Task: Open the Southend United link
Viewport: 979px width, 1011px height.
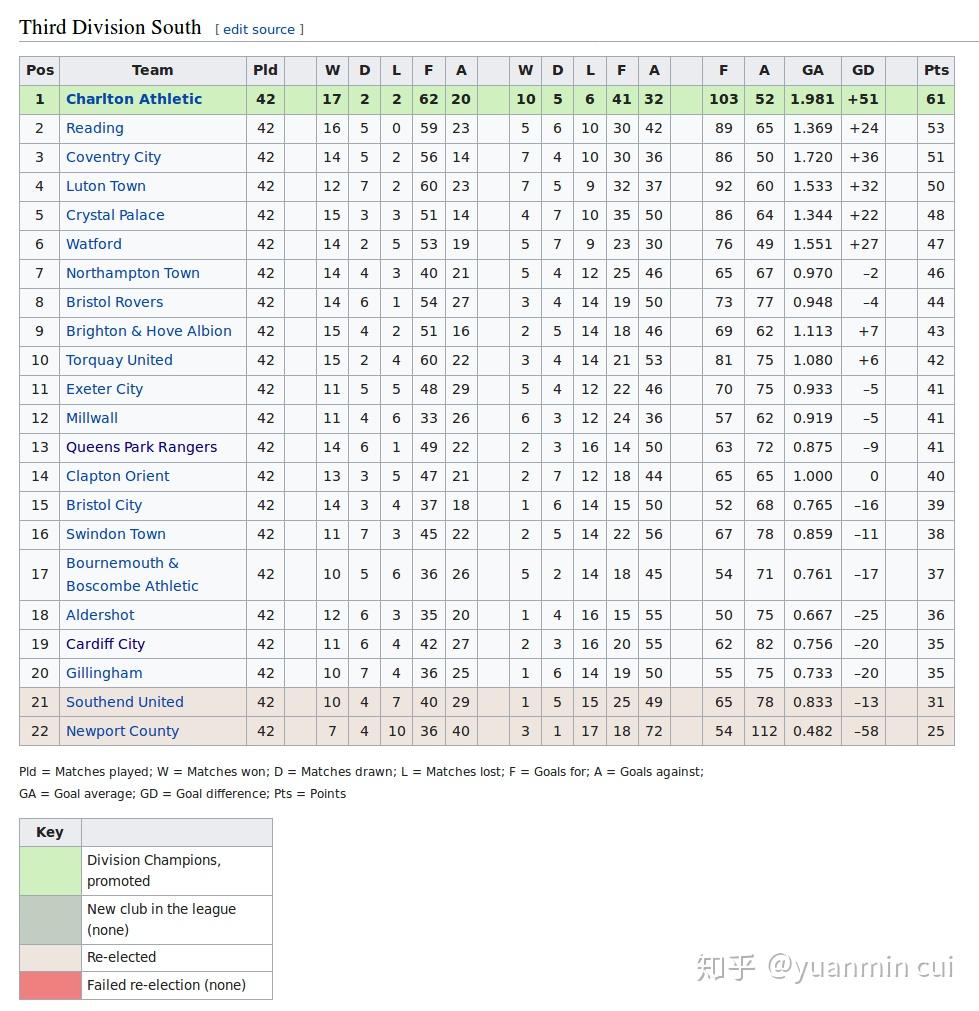Action: (125, 702)
